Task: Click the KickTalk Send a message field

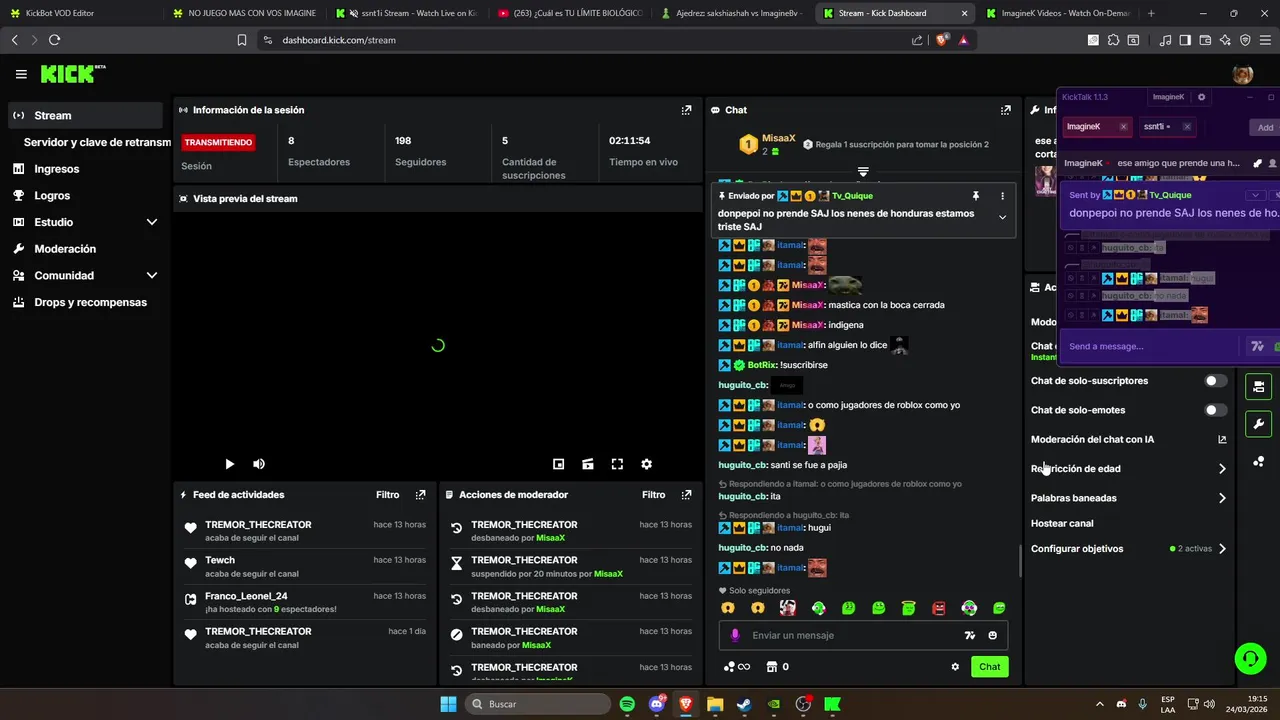Action: 1150,346
